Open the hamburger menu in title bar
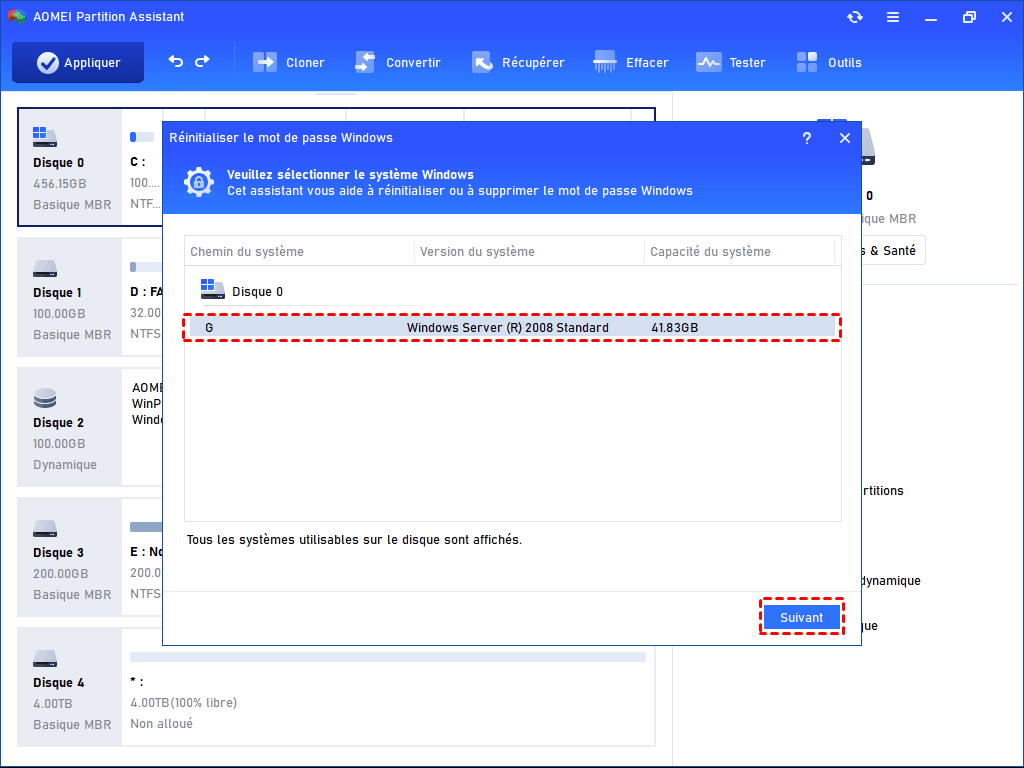This screenshot has width=1024, height=768. [x=893, y=18]
